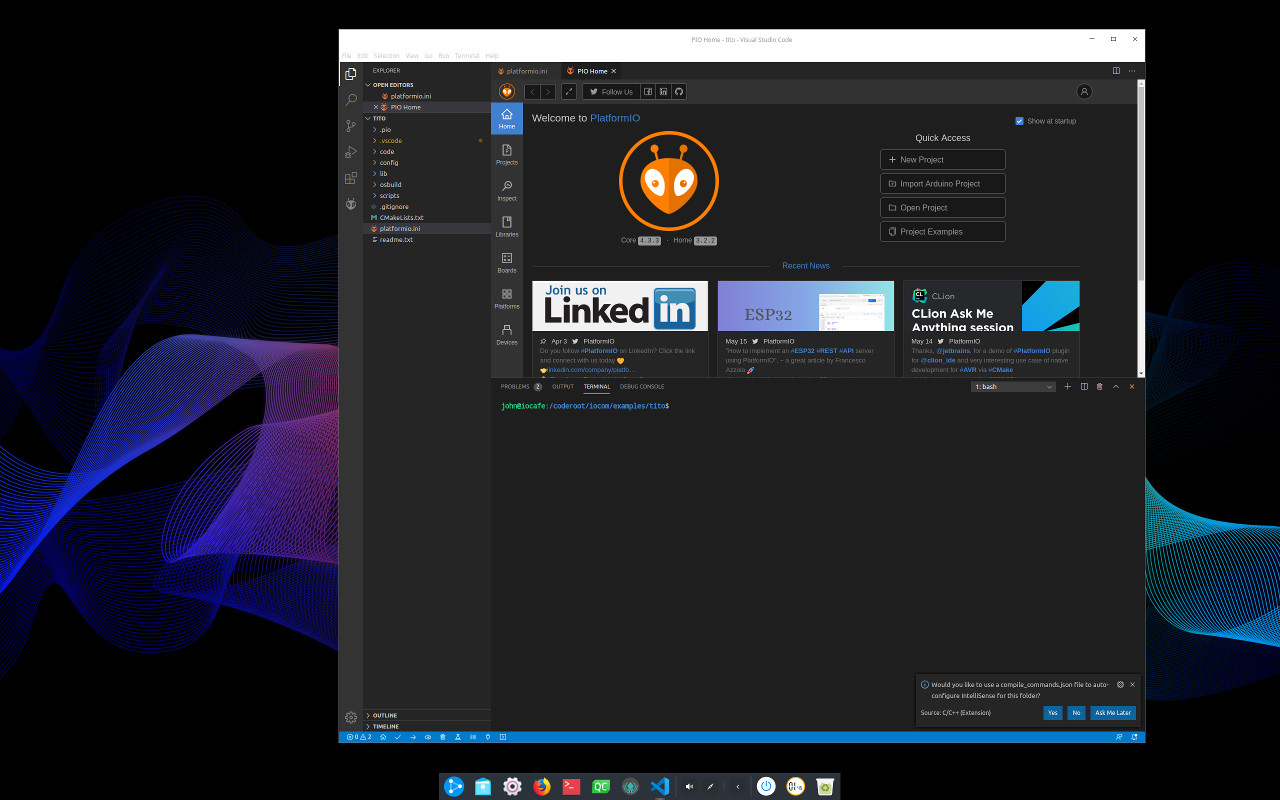The image size is (1280, 800).
Task: Open the LinkedIn icon in PIO toolbar
Action: 663,92
